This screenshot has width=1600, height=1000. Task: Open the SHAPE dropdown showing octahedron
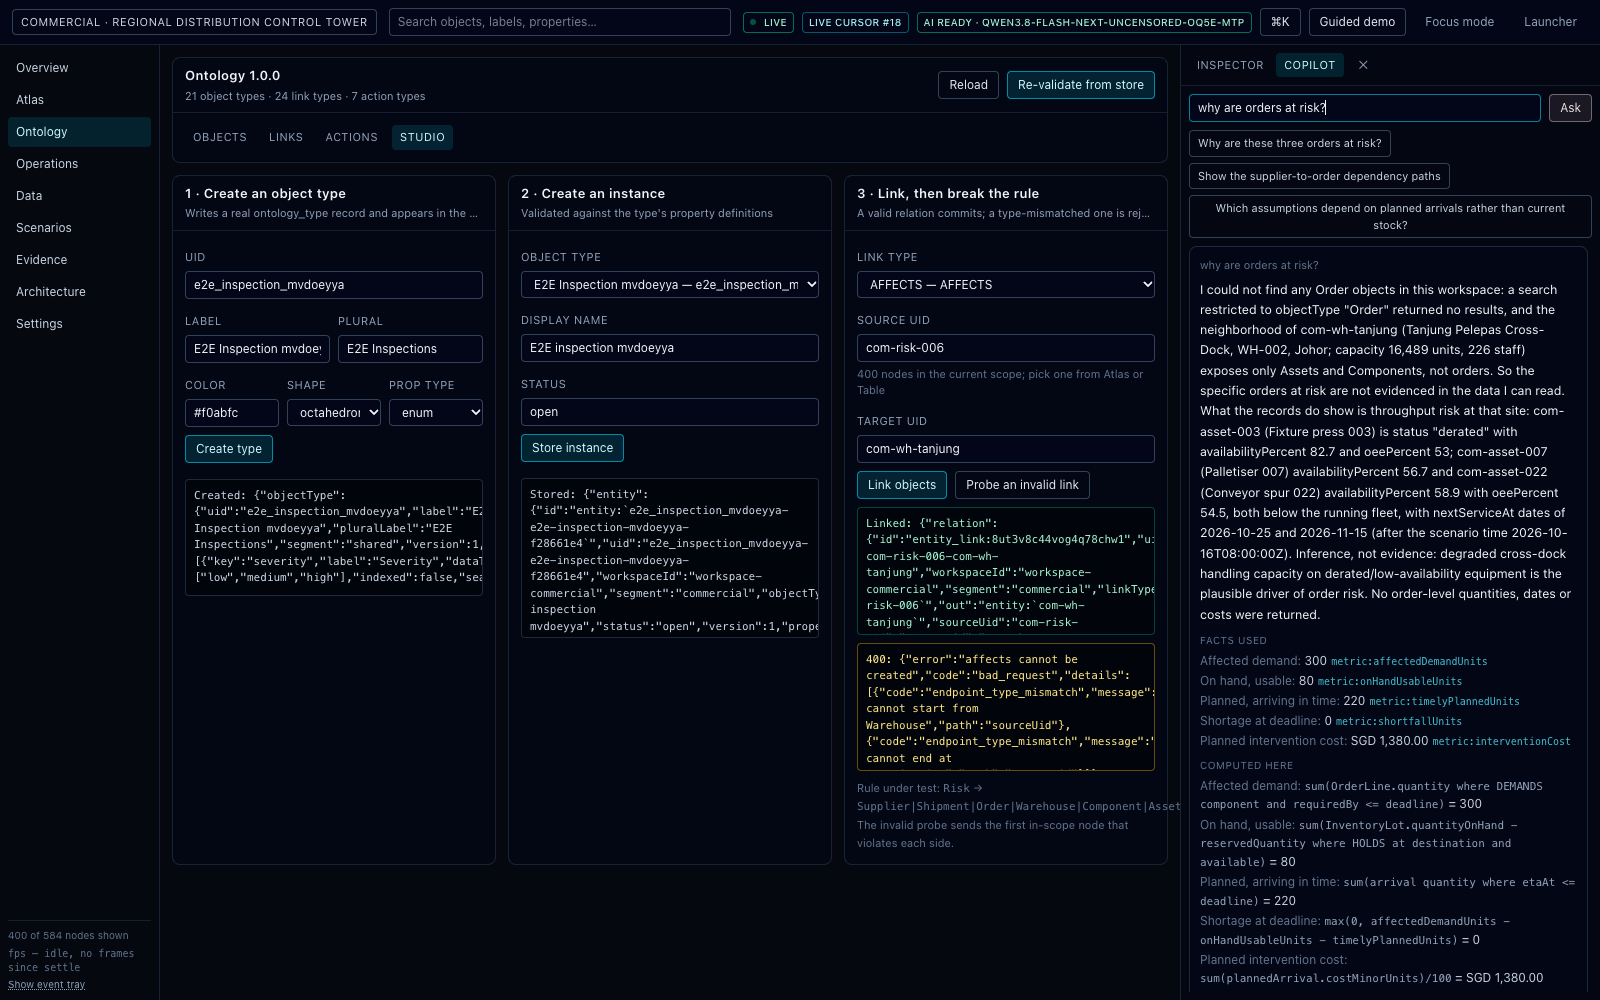pyautogui.click(x=334, y=413)
